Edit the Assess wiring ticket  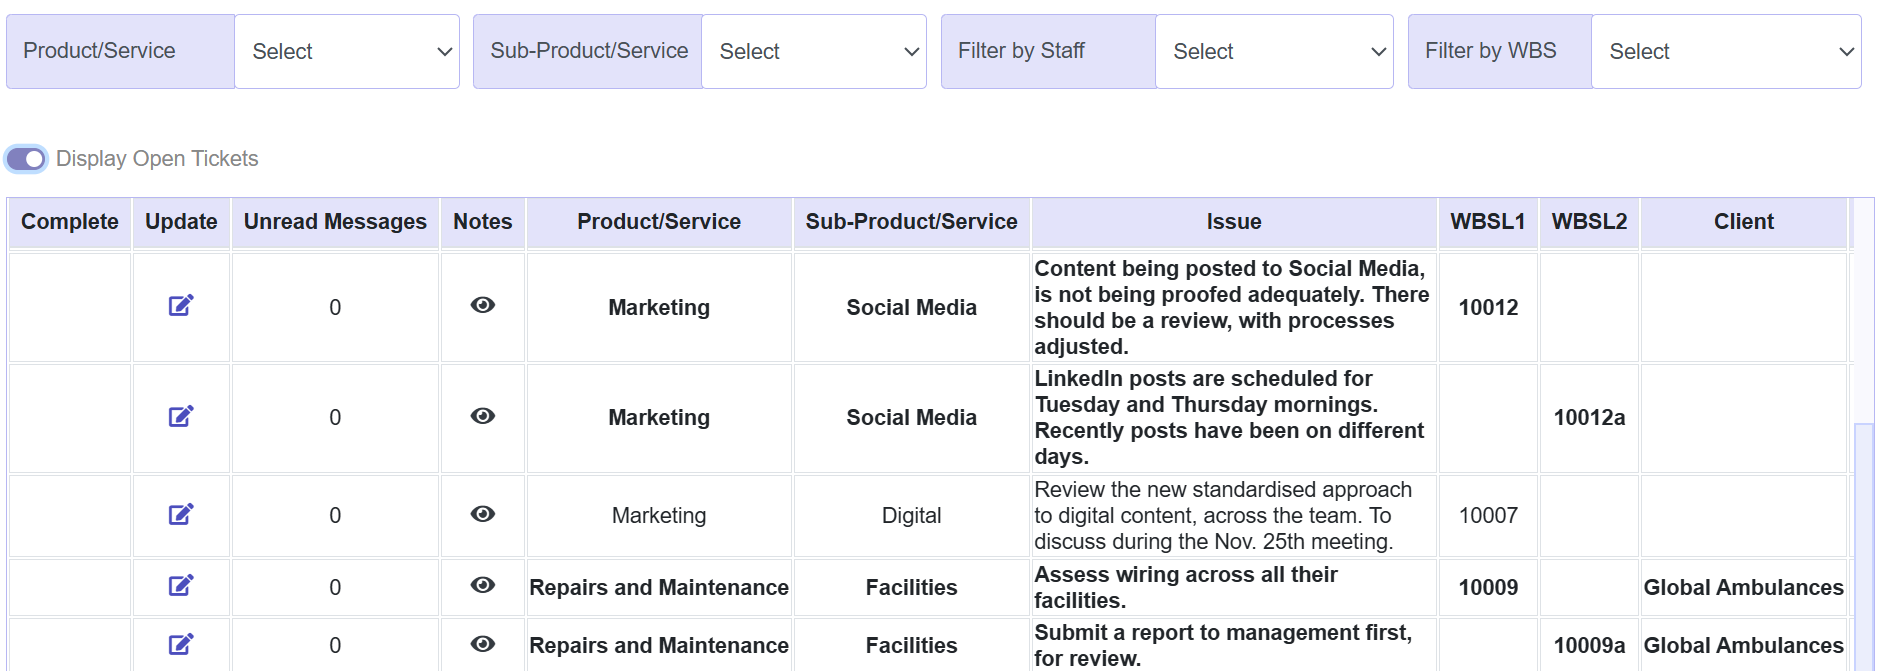(x=181, y=586)
